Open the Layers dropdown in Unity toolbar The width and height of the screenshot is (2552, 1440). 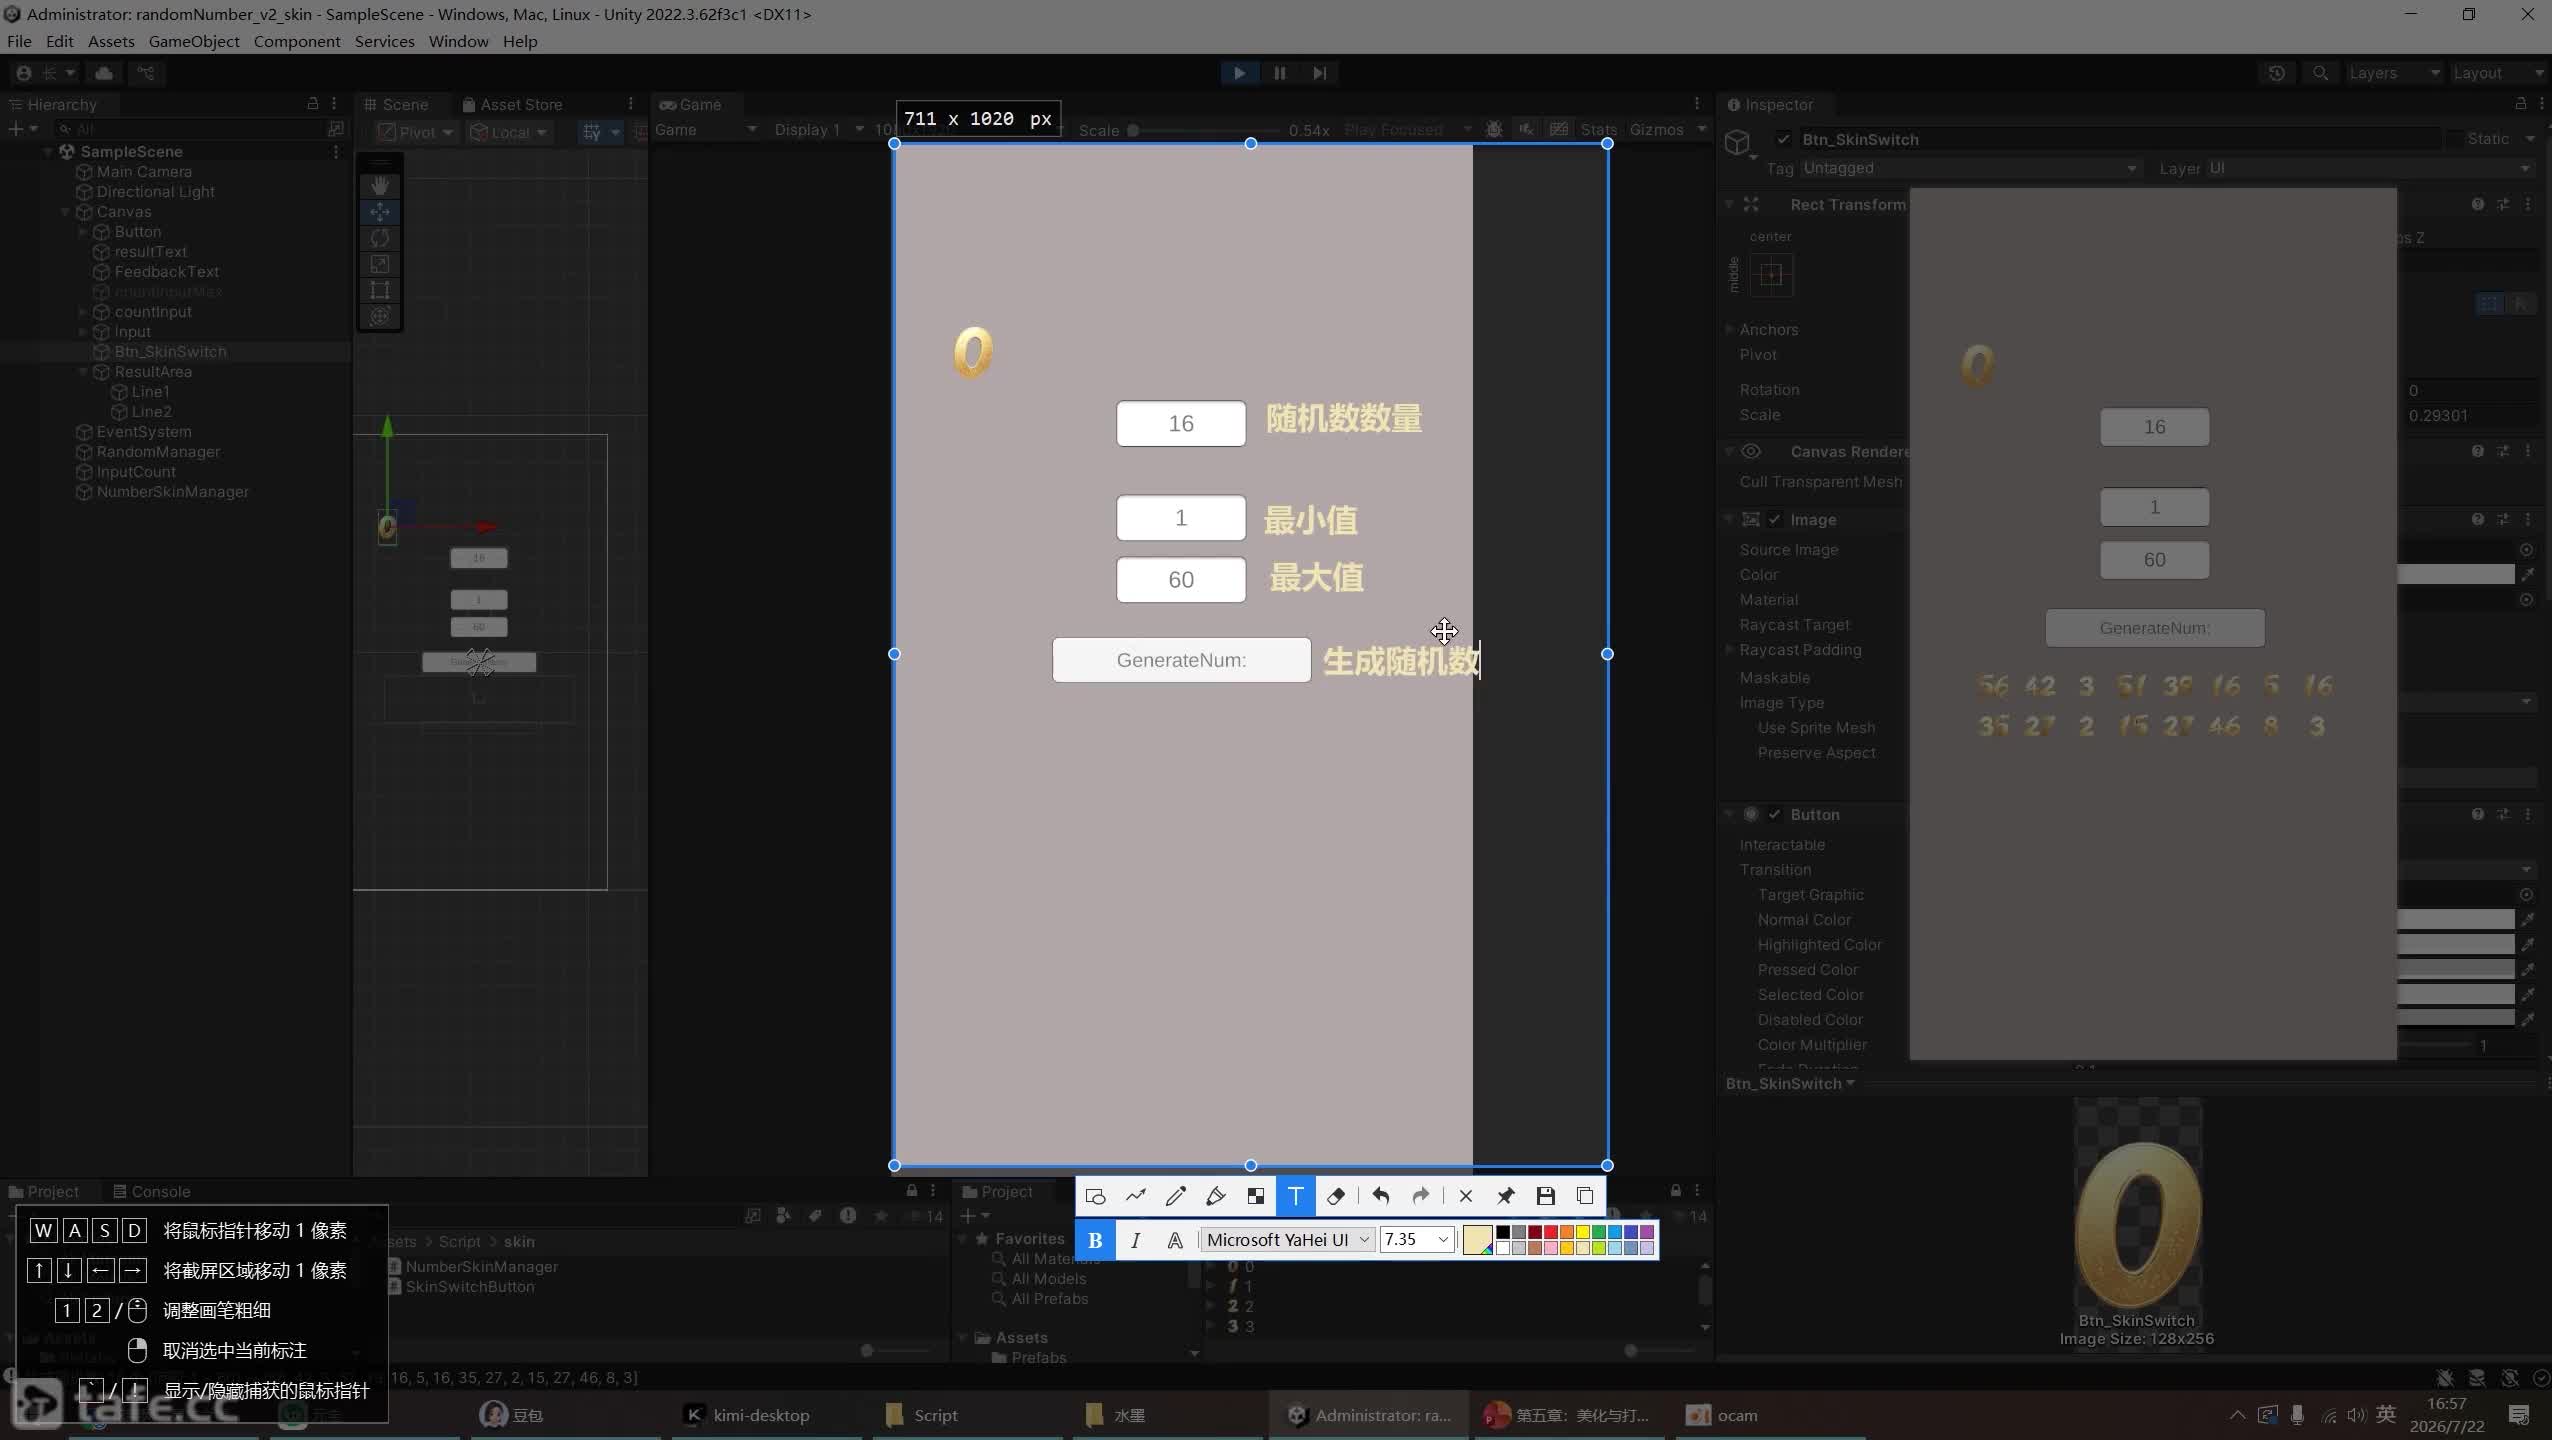pyautogui.click(x=2394, y=73)
